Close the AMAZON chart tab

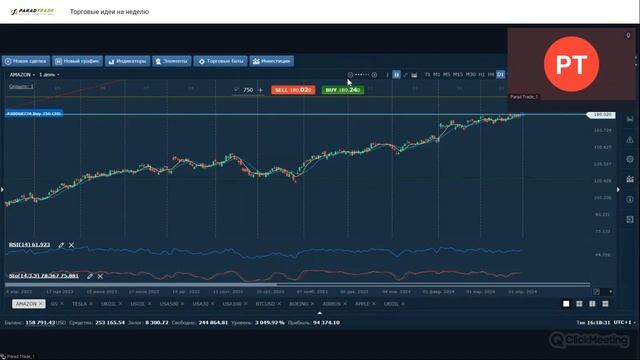tap(41, 304)
